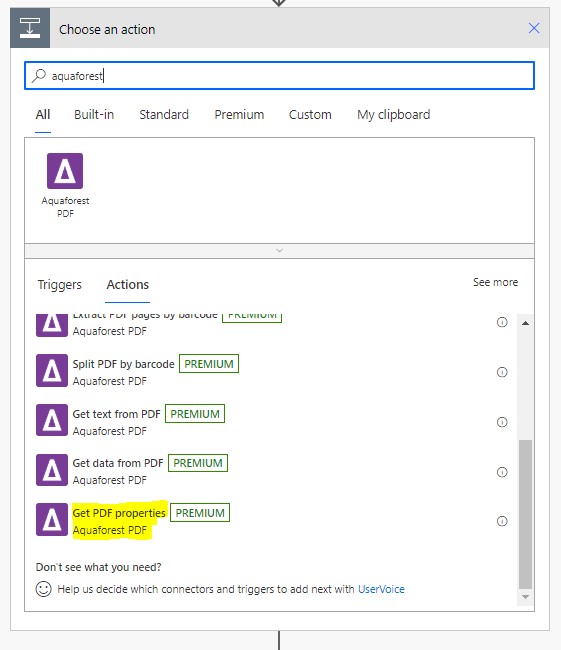Click the scrollbar up arrow
The width and height of the screenshot is (561, 650).
point(525,323)
